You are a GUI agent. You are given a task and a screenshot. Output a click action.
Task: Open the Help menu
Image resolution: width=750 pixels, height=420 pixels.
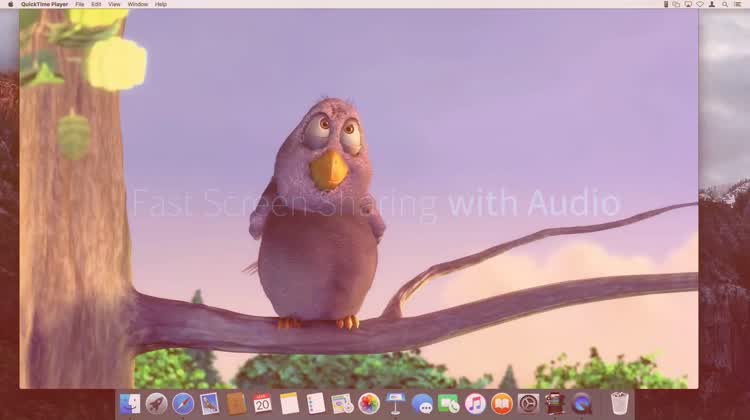[161, 4]
